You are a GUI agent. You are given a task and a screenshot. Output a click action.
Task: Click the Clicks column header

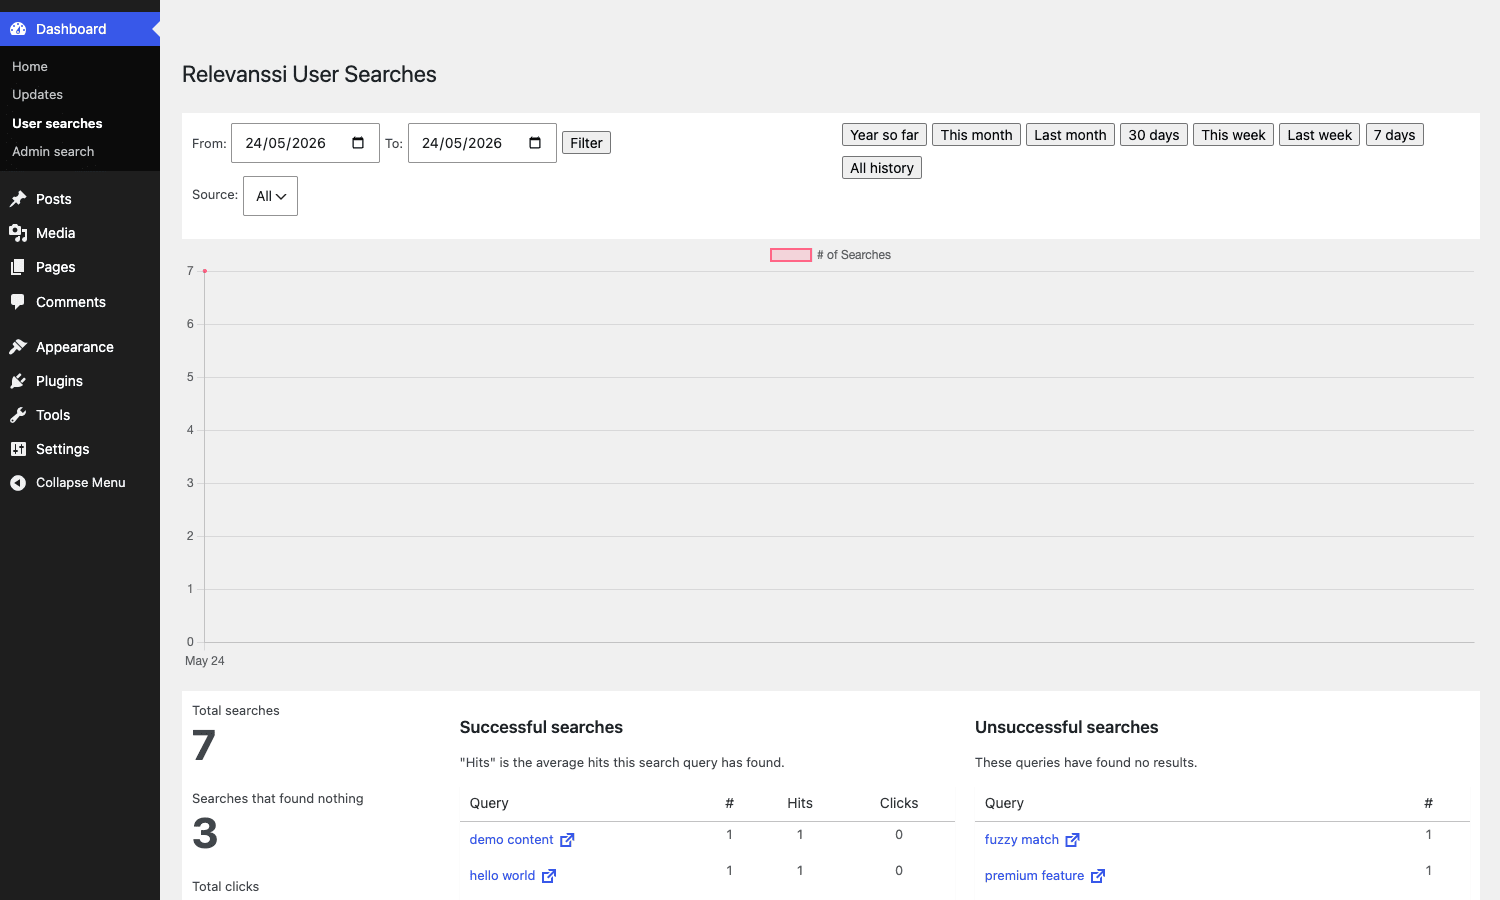point(899,803)
